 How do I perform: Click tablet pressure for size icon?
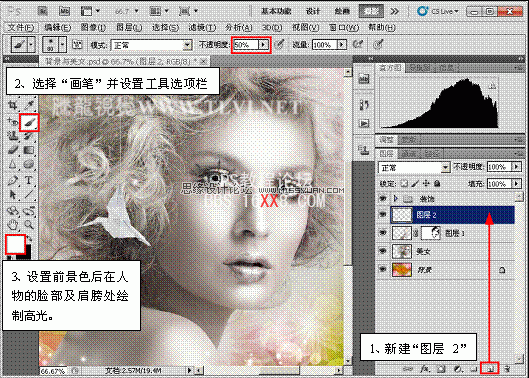pos(379,44)
